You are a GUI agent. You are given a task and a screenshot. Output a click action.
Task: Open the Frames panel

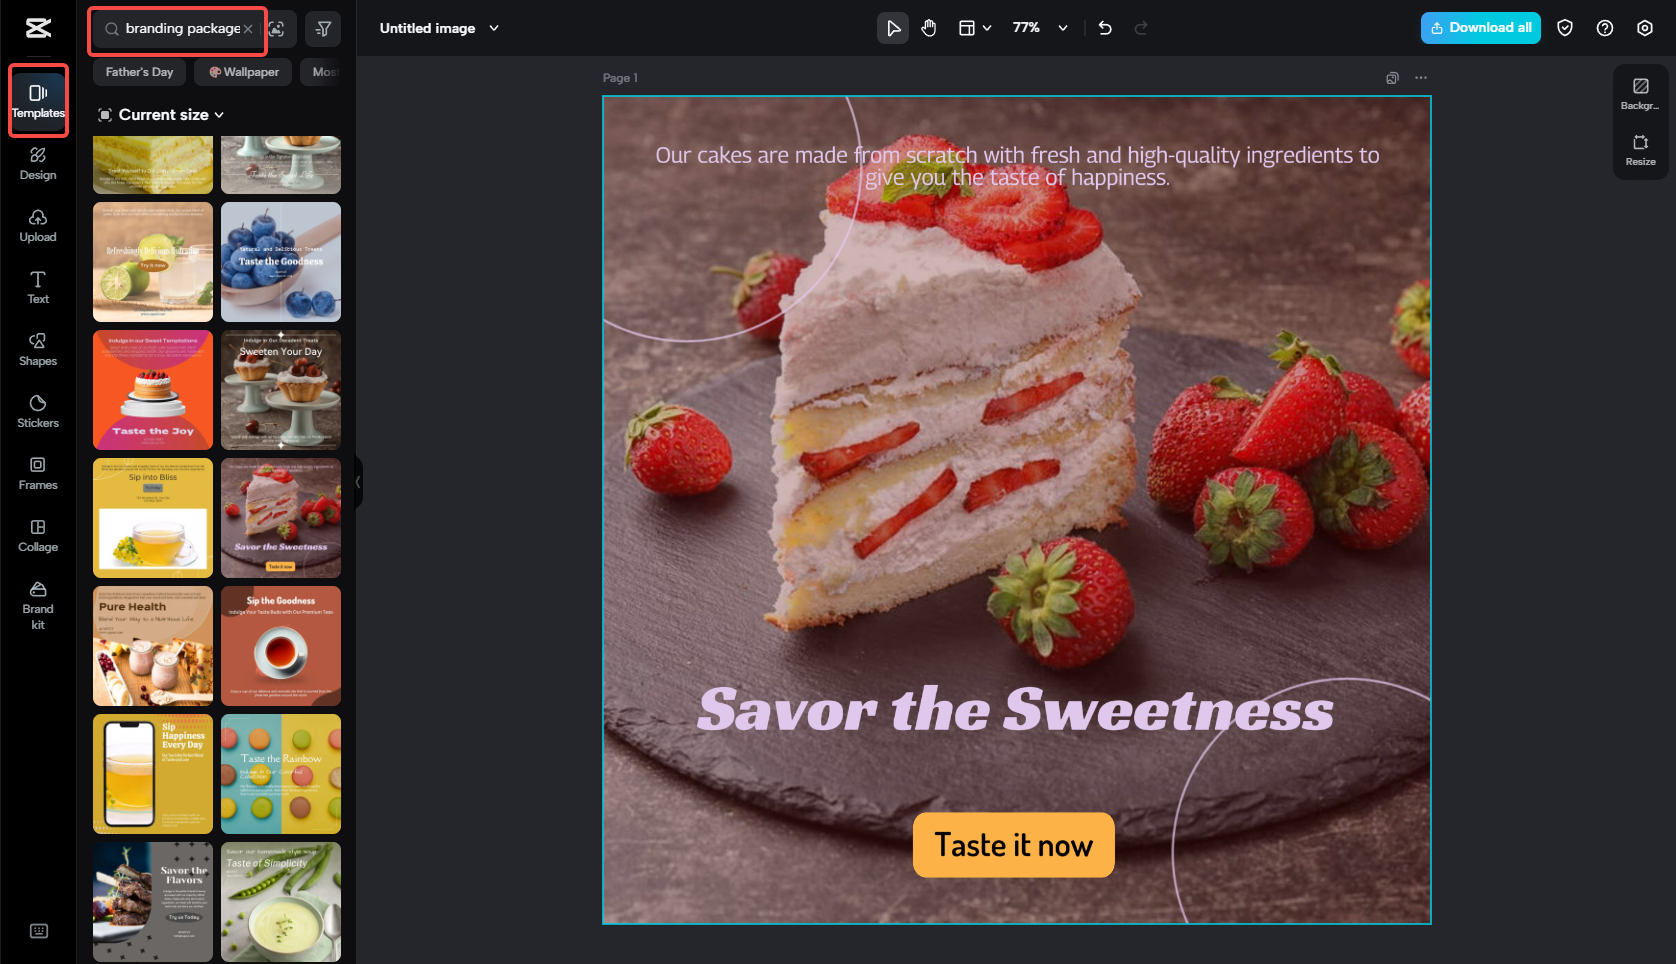tap(38, 472)
